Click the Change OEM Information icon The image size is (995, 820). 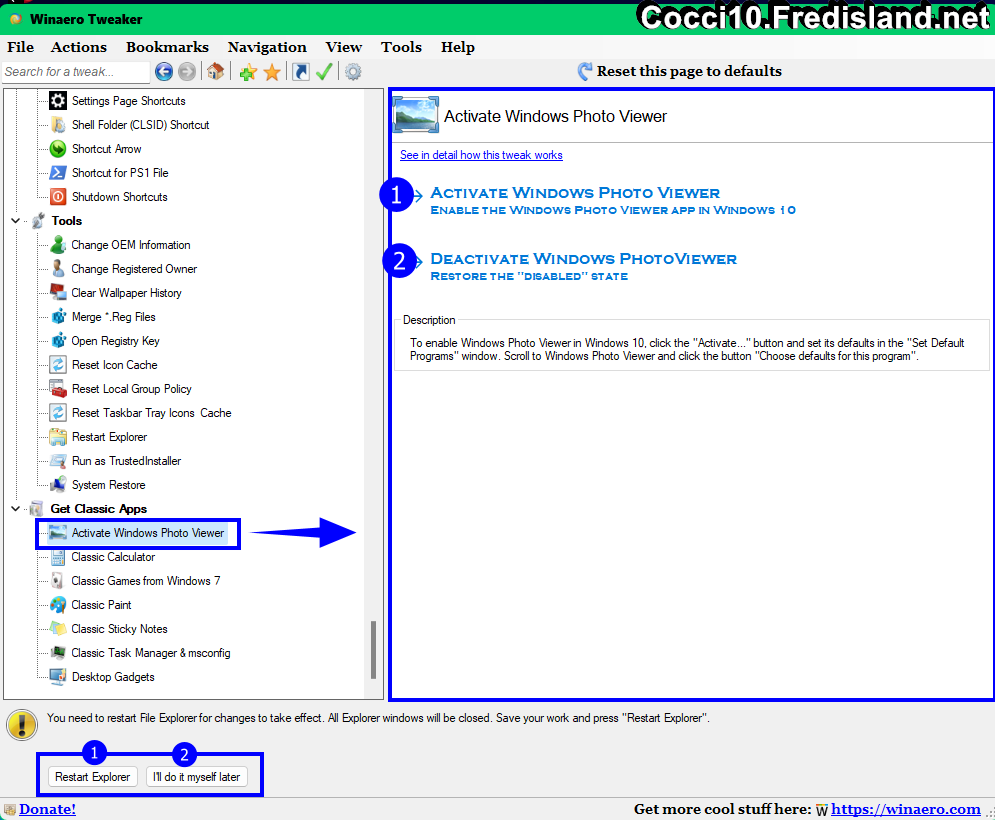pos(58,244)
